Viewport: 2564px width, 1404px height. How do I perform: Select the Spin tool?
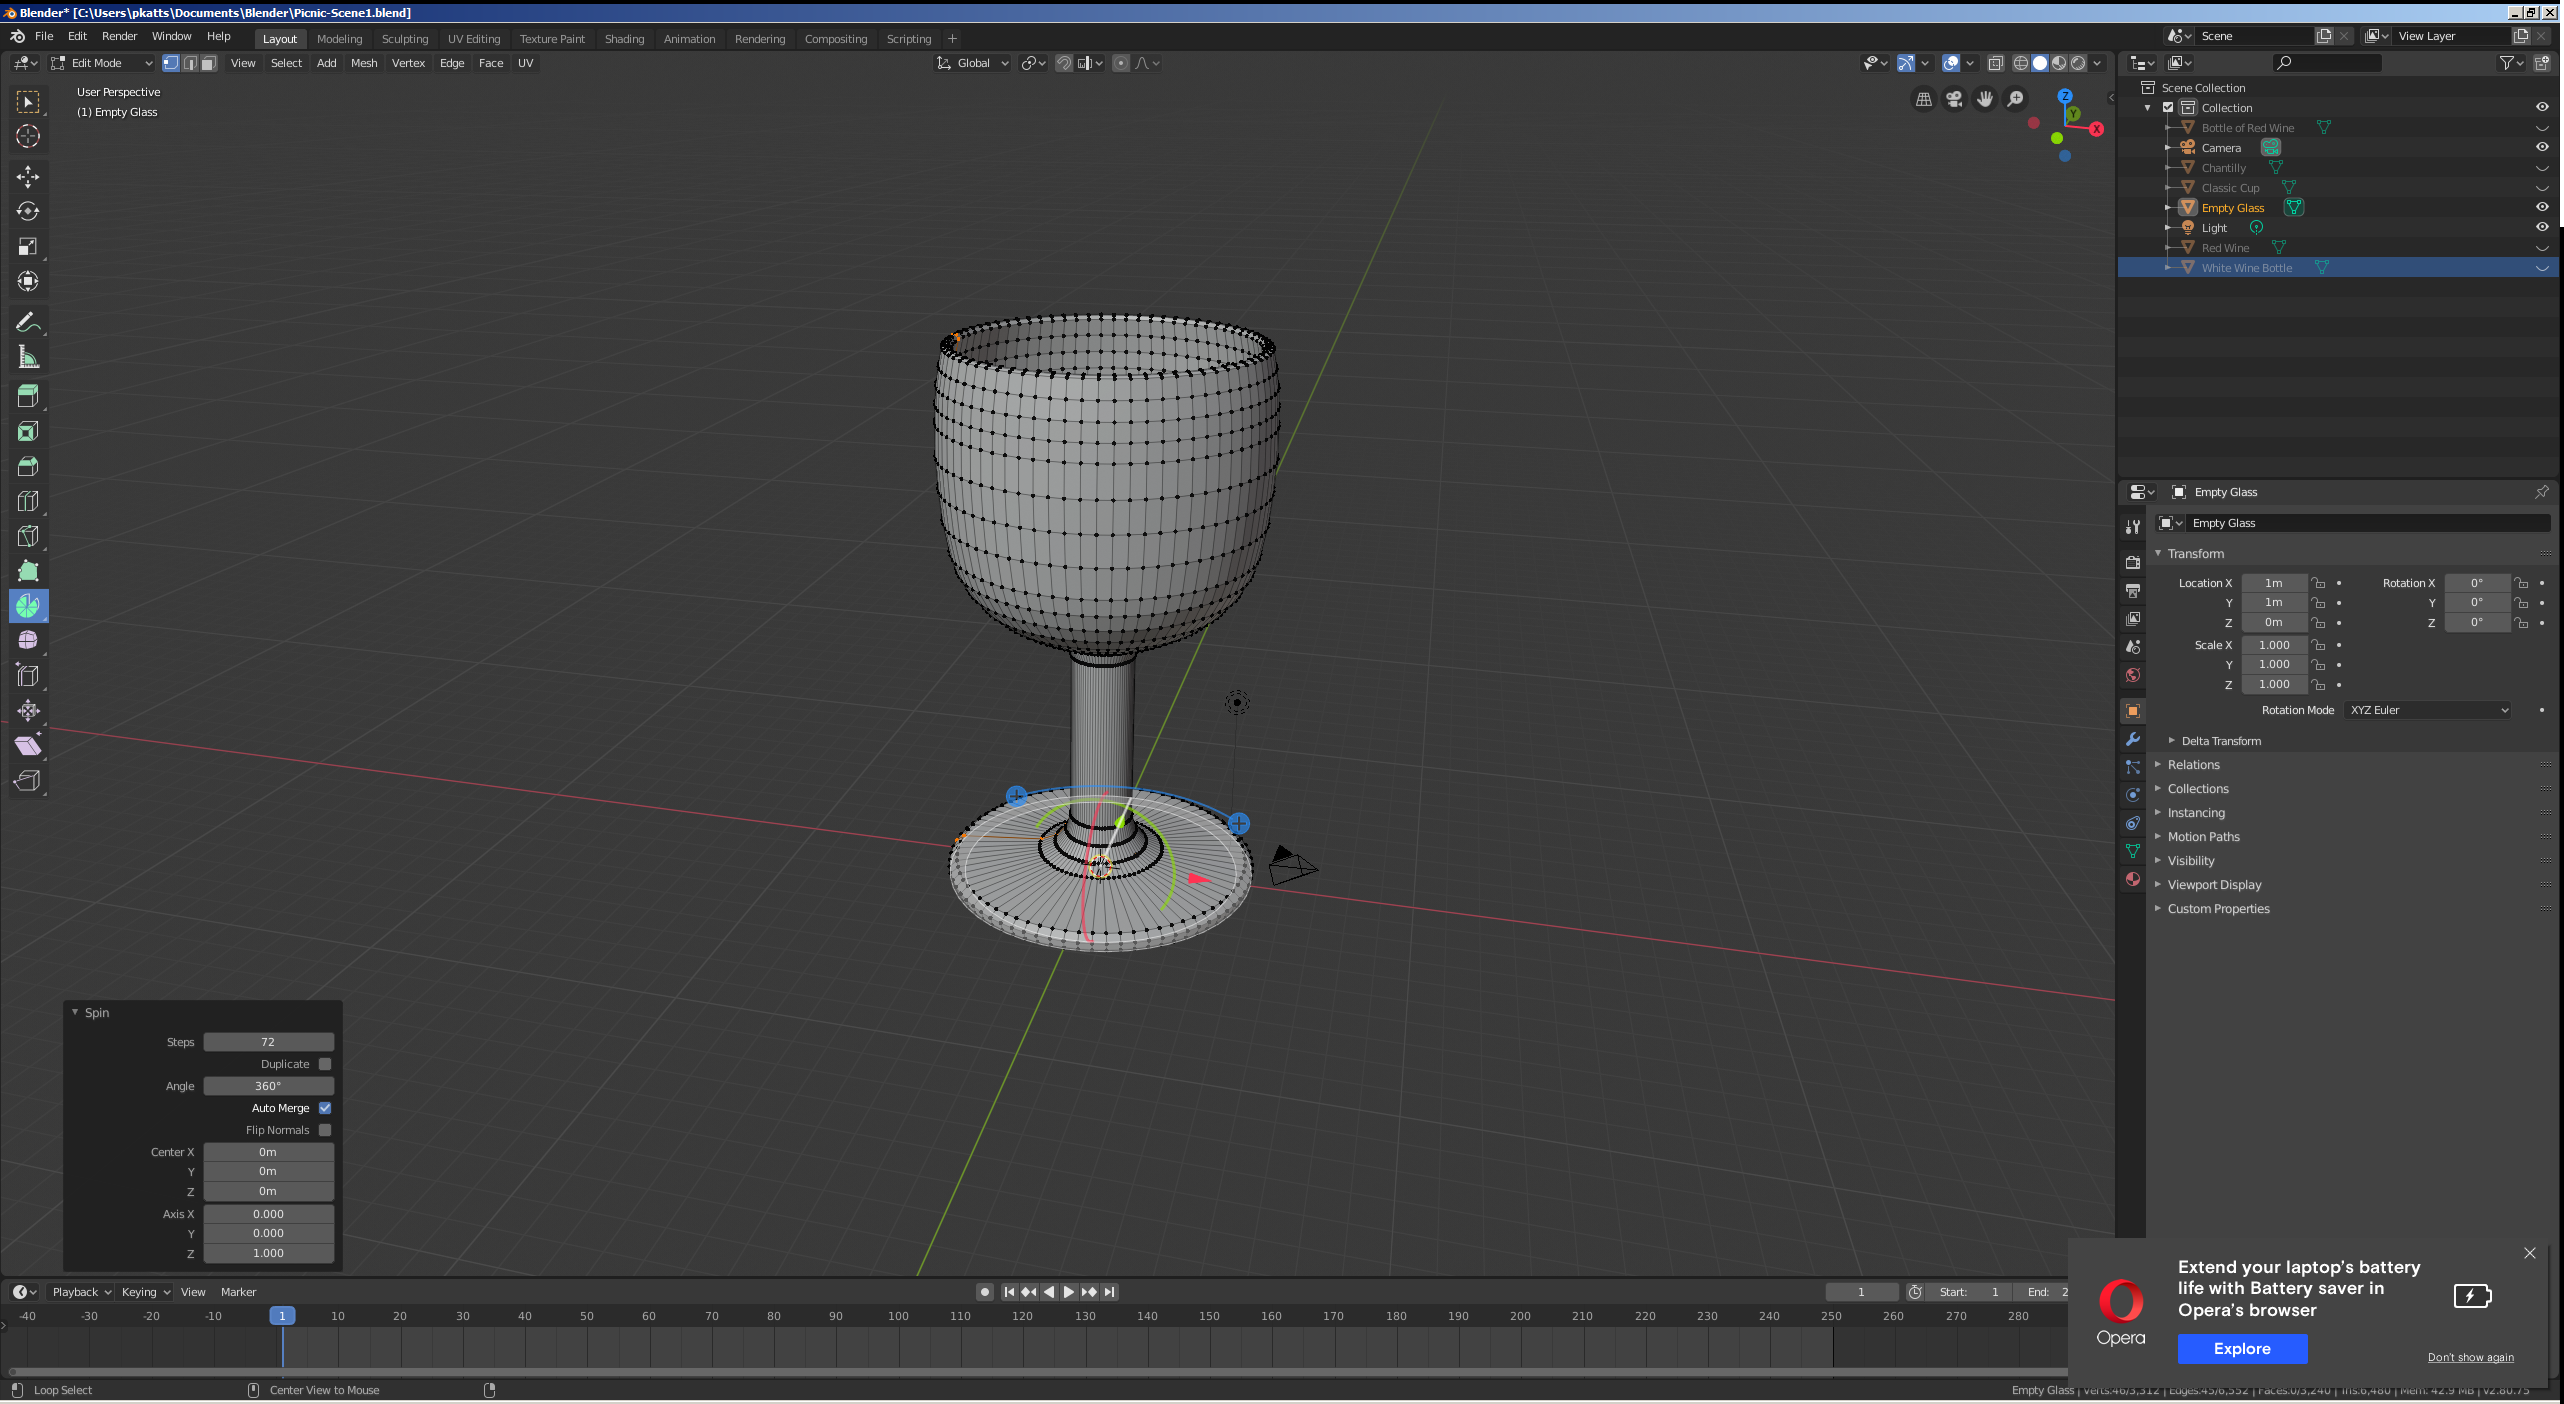point(28,606)
